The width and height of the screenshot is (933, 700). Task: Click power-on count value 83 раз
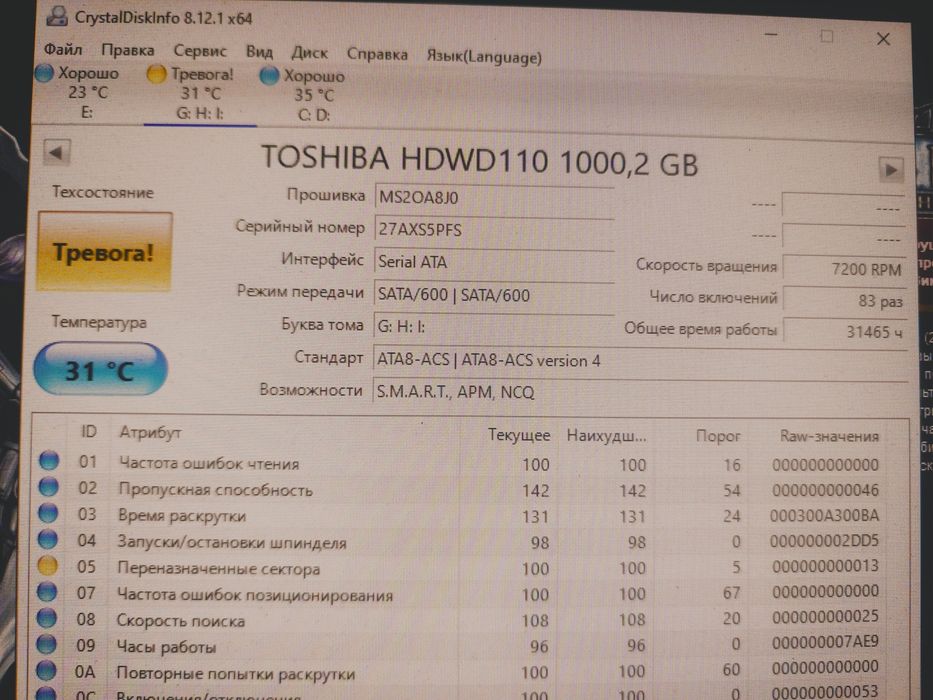(843, 300)
